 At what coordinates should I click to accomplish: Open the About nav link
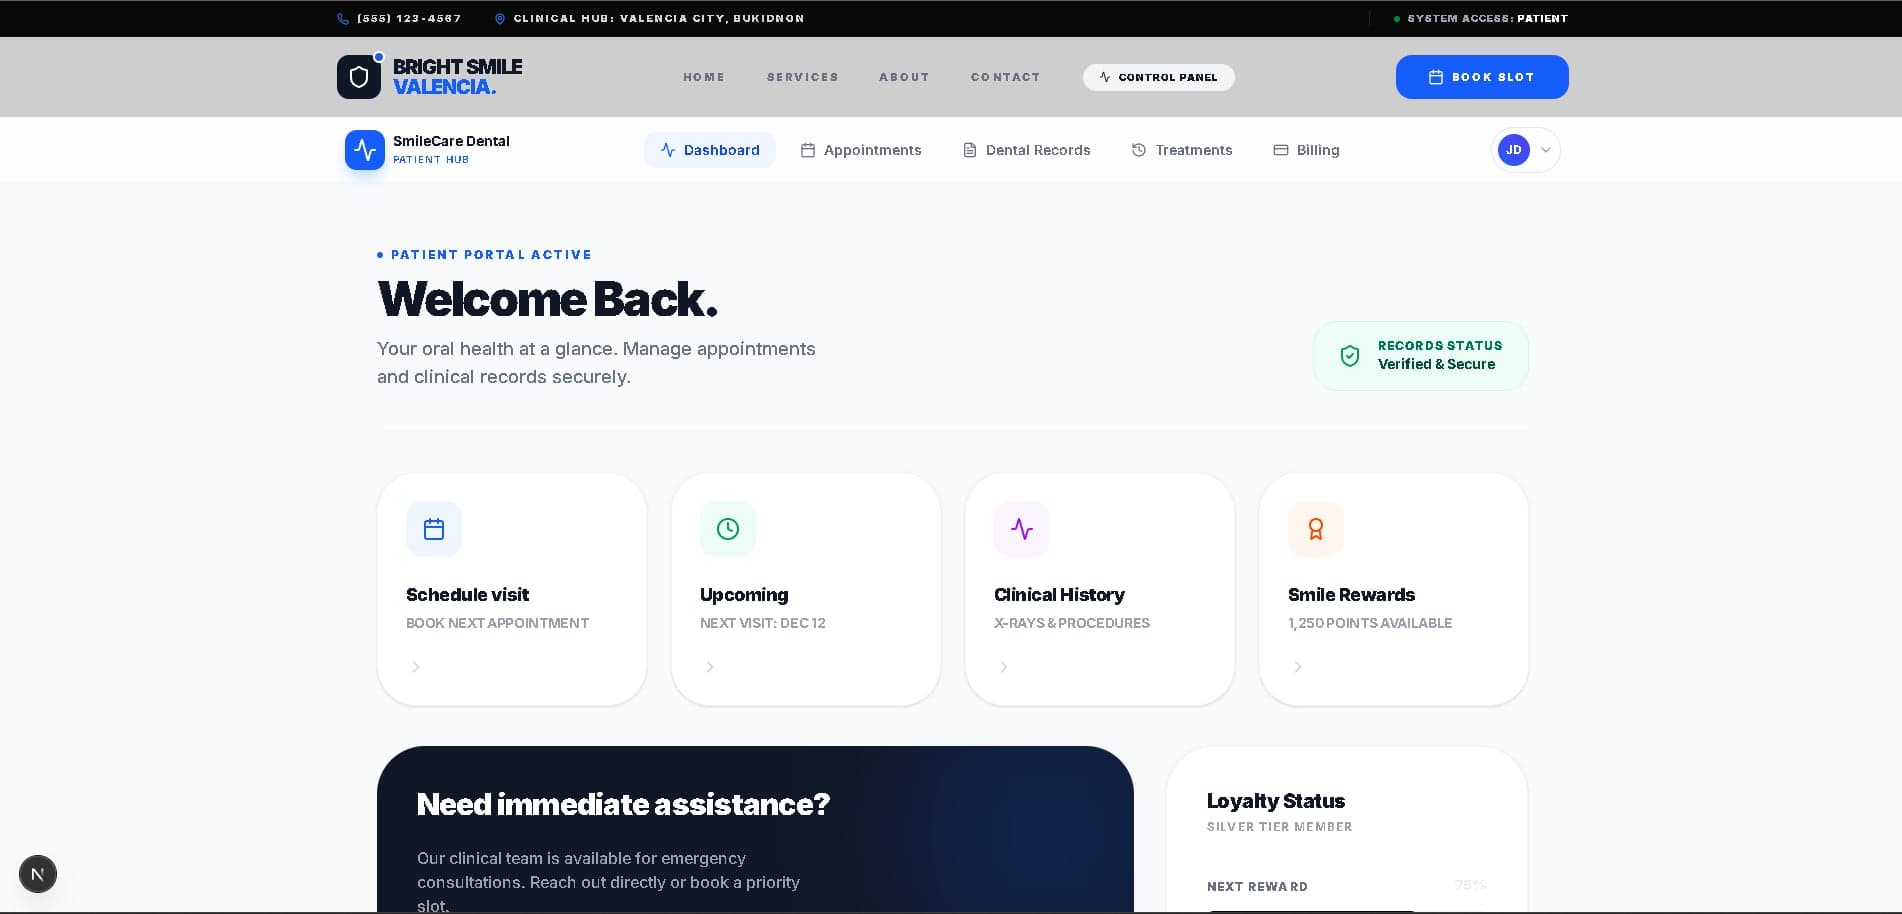(x=904, y=77)
